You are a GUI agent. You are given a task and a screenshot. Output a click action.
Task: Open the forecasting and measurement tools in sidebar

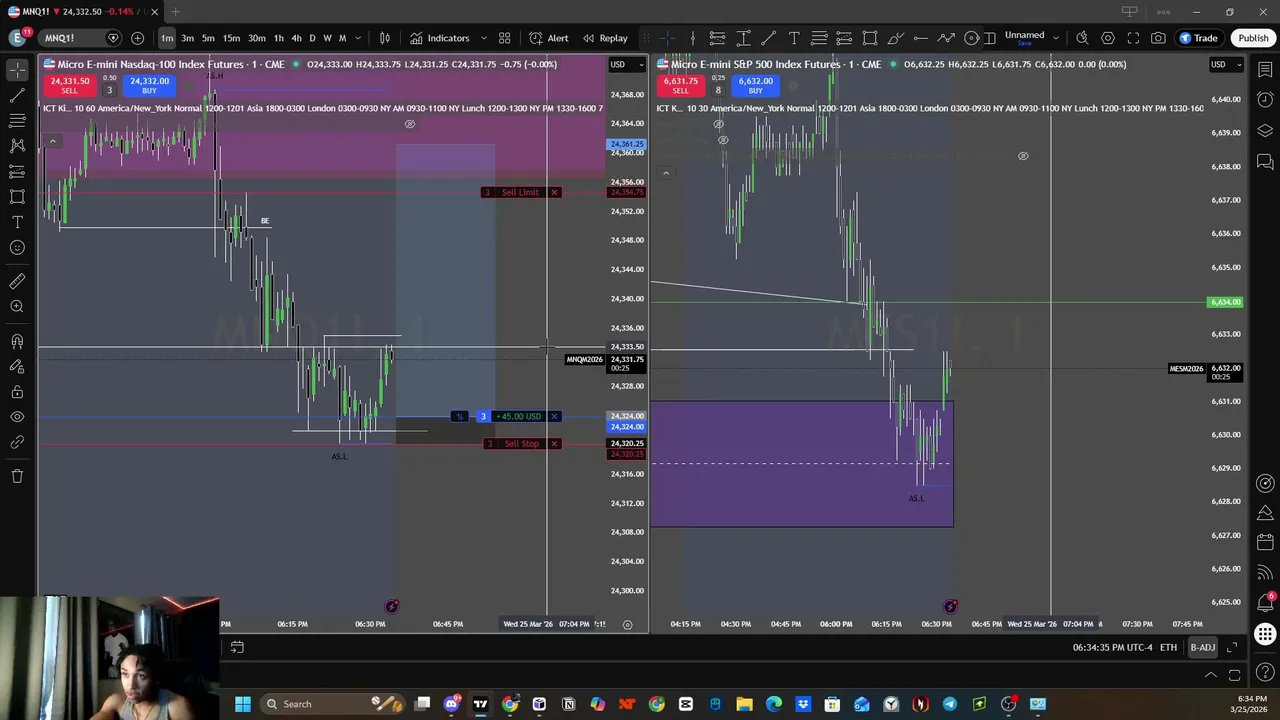pos(17,171)
